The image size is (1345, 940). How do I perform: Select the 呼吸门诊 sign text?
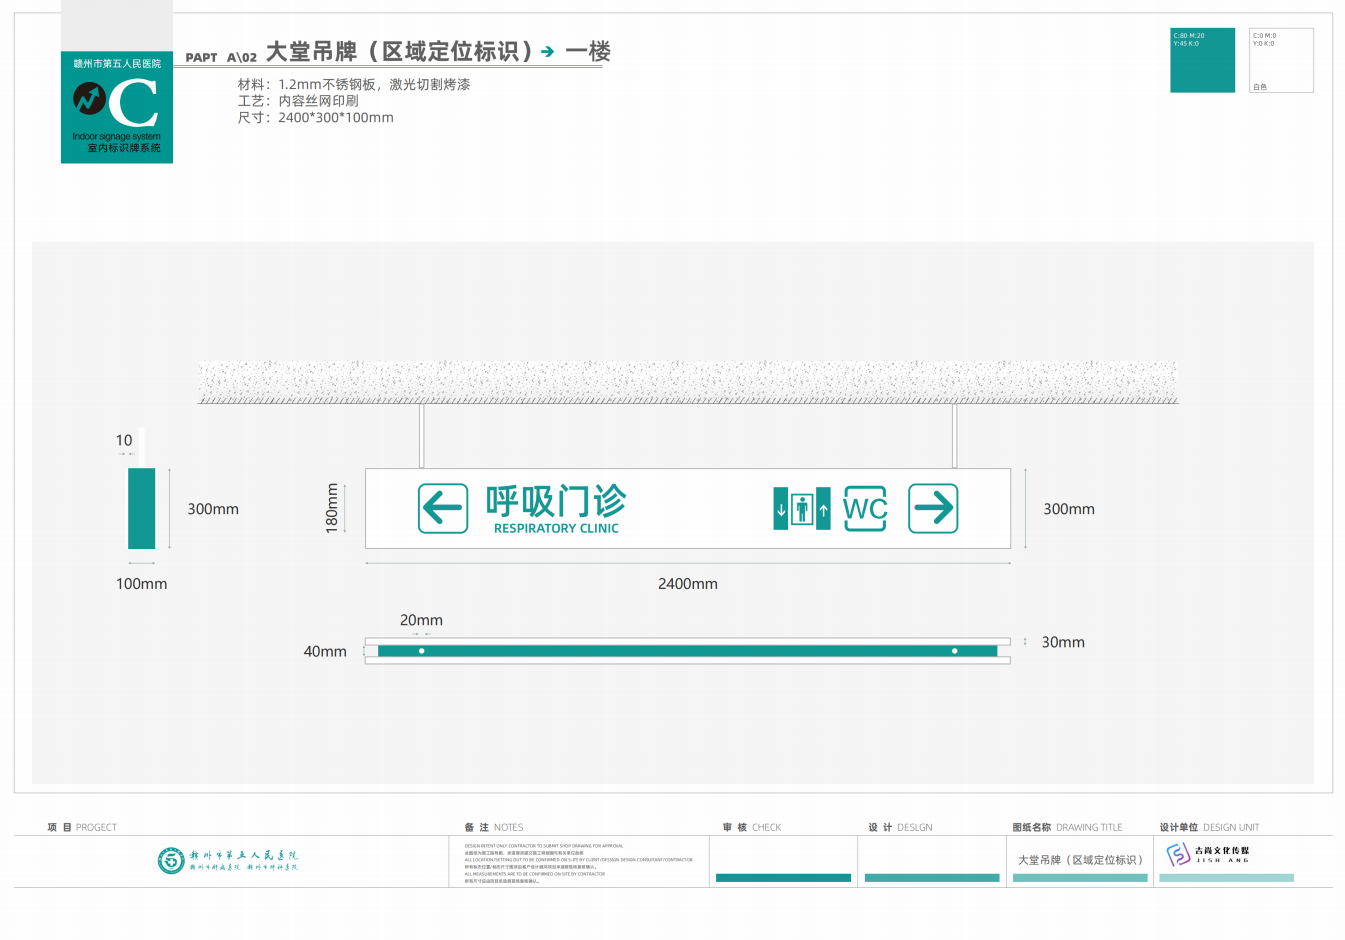tap(556, 501)
